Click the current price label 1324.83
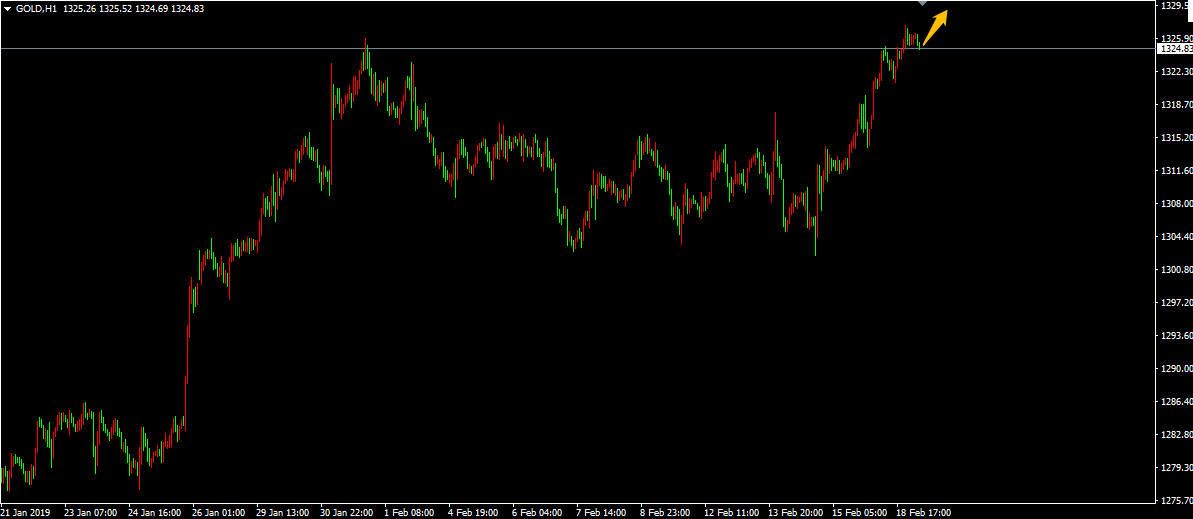Viewport: 1193px width, 519px height. pos(1175,49)
